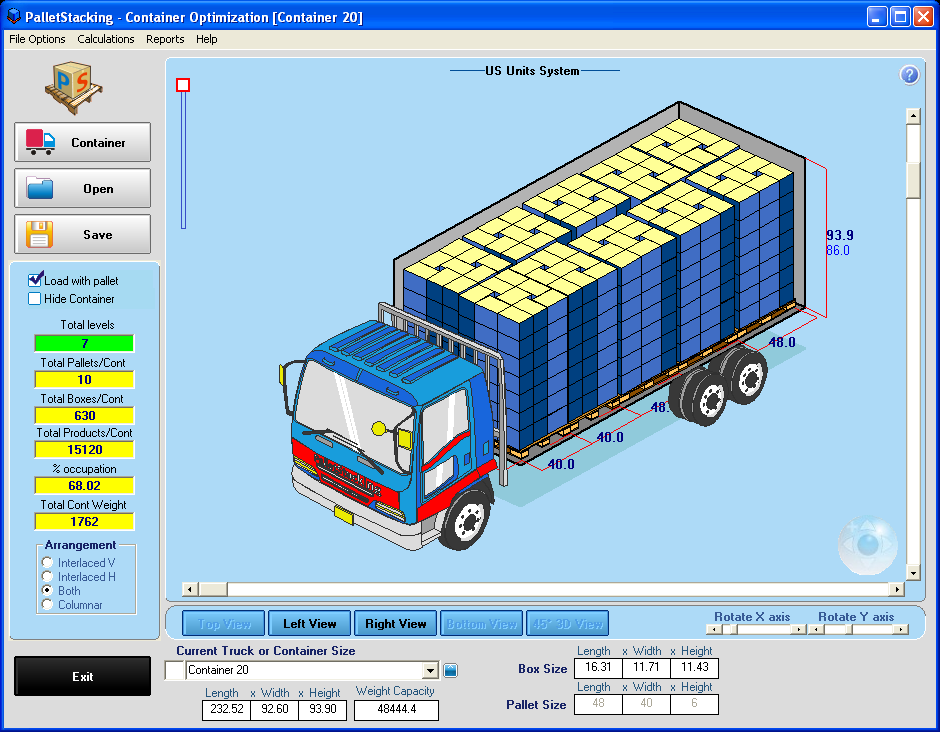
Task: Click the white swatch box beside container dropdown
Action: (x=174, y=670)
